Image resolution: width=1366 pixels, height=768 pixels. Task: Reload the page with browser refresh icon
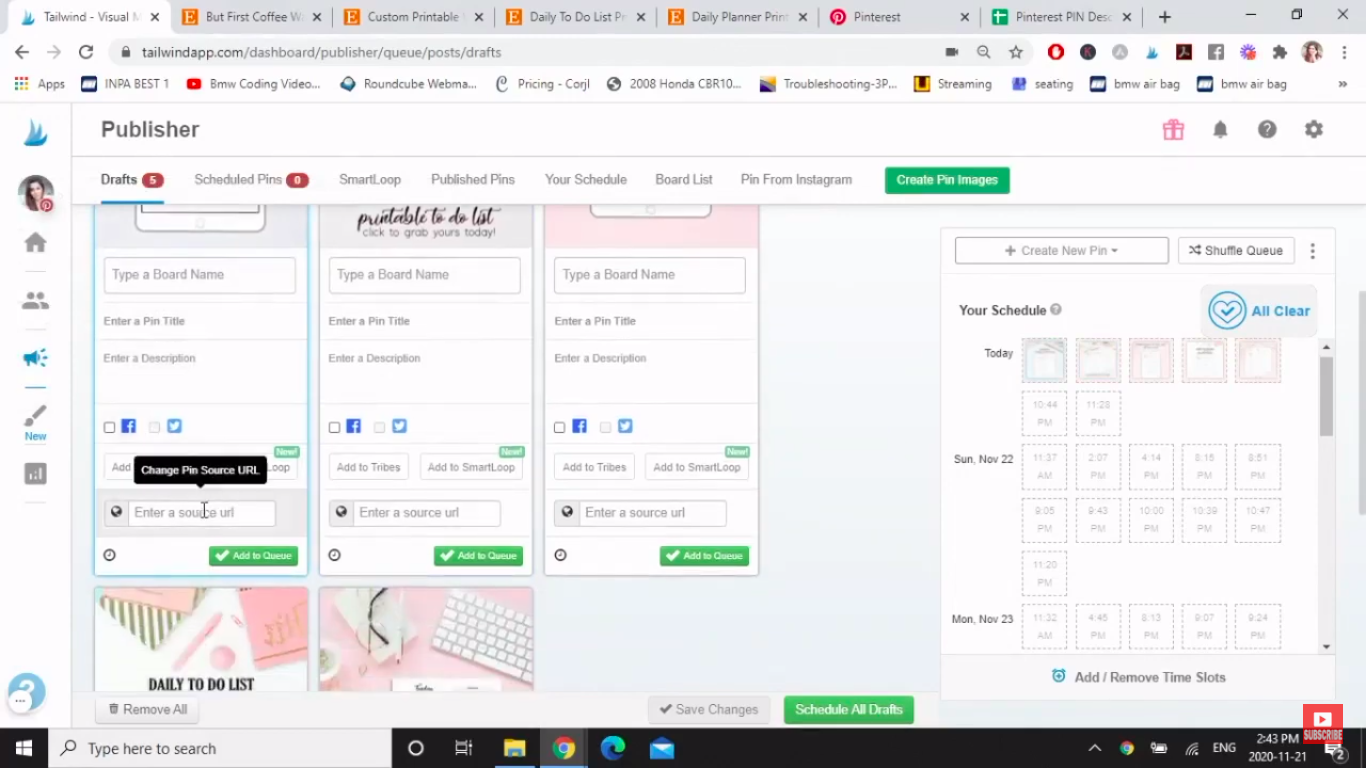(86, 52)
